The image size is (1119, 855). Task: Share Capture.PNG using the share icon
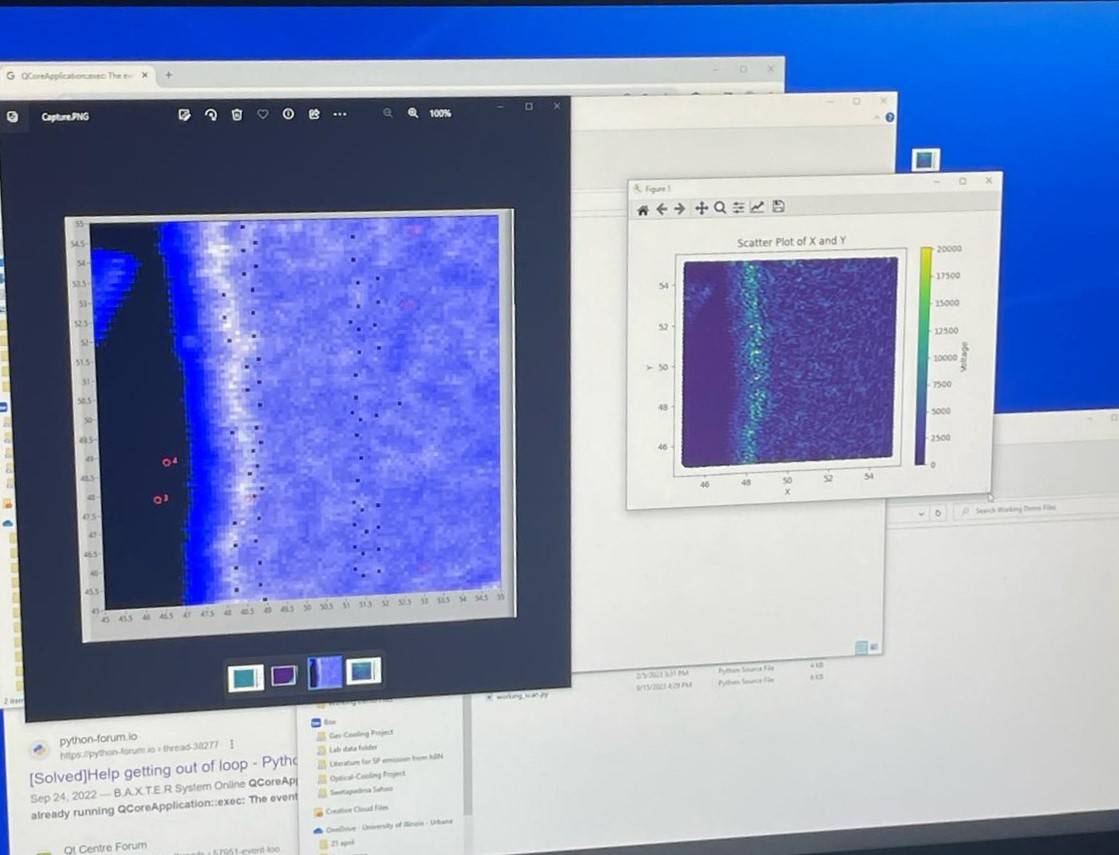[x=314, y=114]
